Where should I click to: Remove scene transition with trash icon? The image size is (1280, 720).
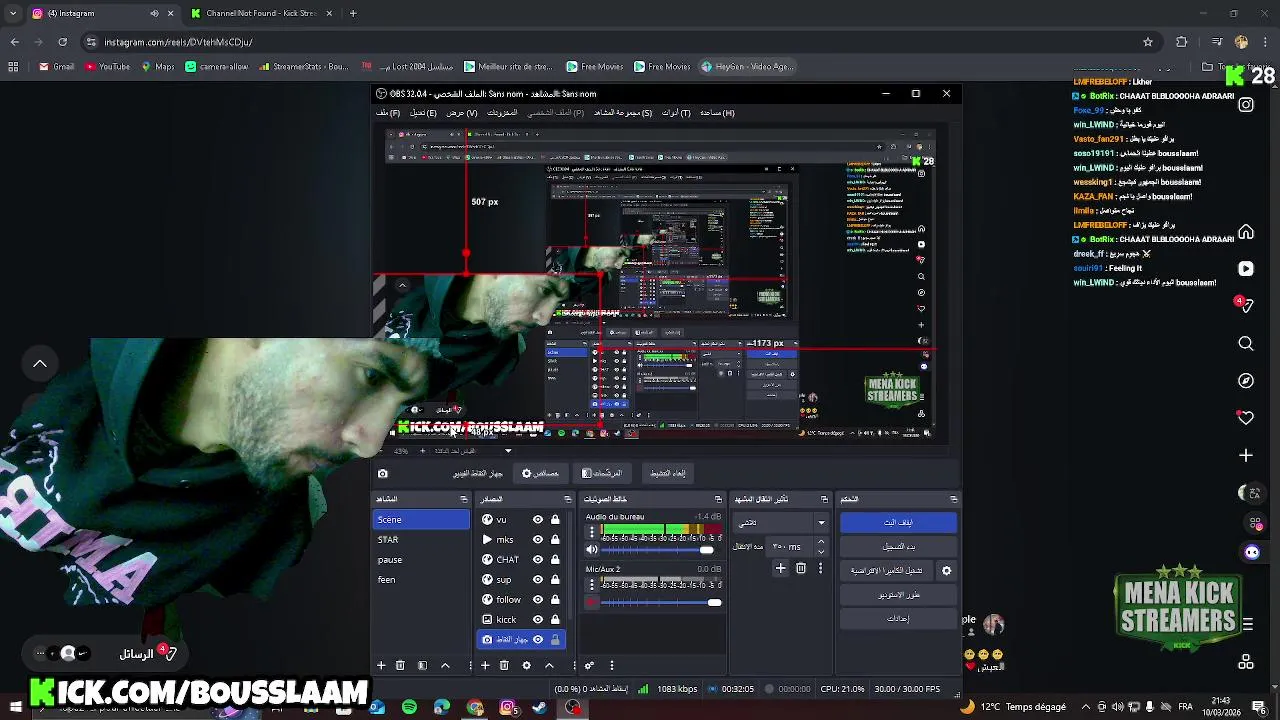point(801,568)
